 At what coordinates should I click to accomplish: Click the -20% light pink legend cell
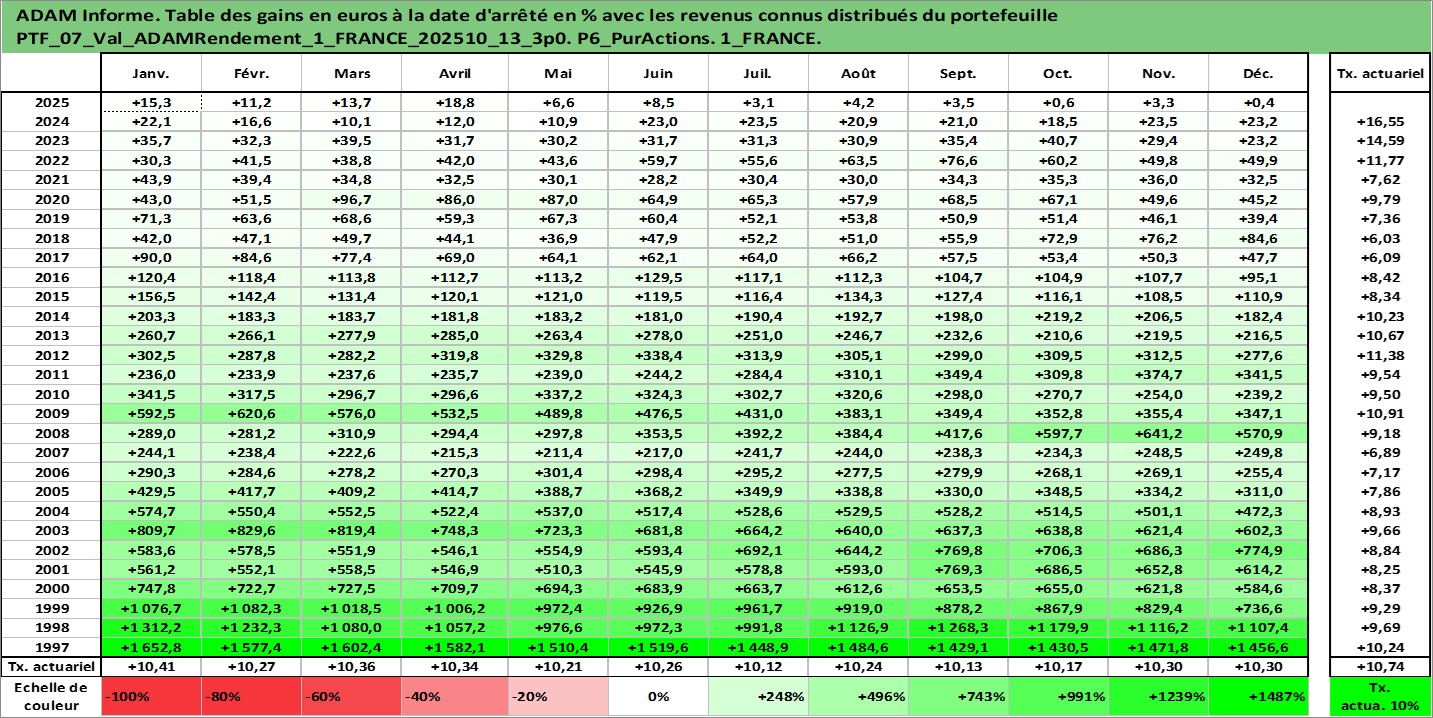click(x=558, y=696)
